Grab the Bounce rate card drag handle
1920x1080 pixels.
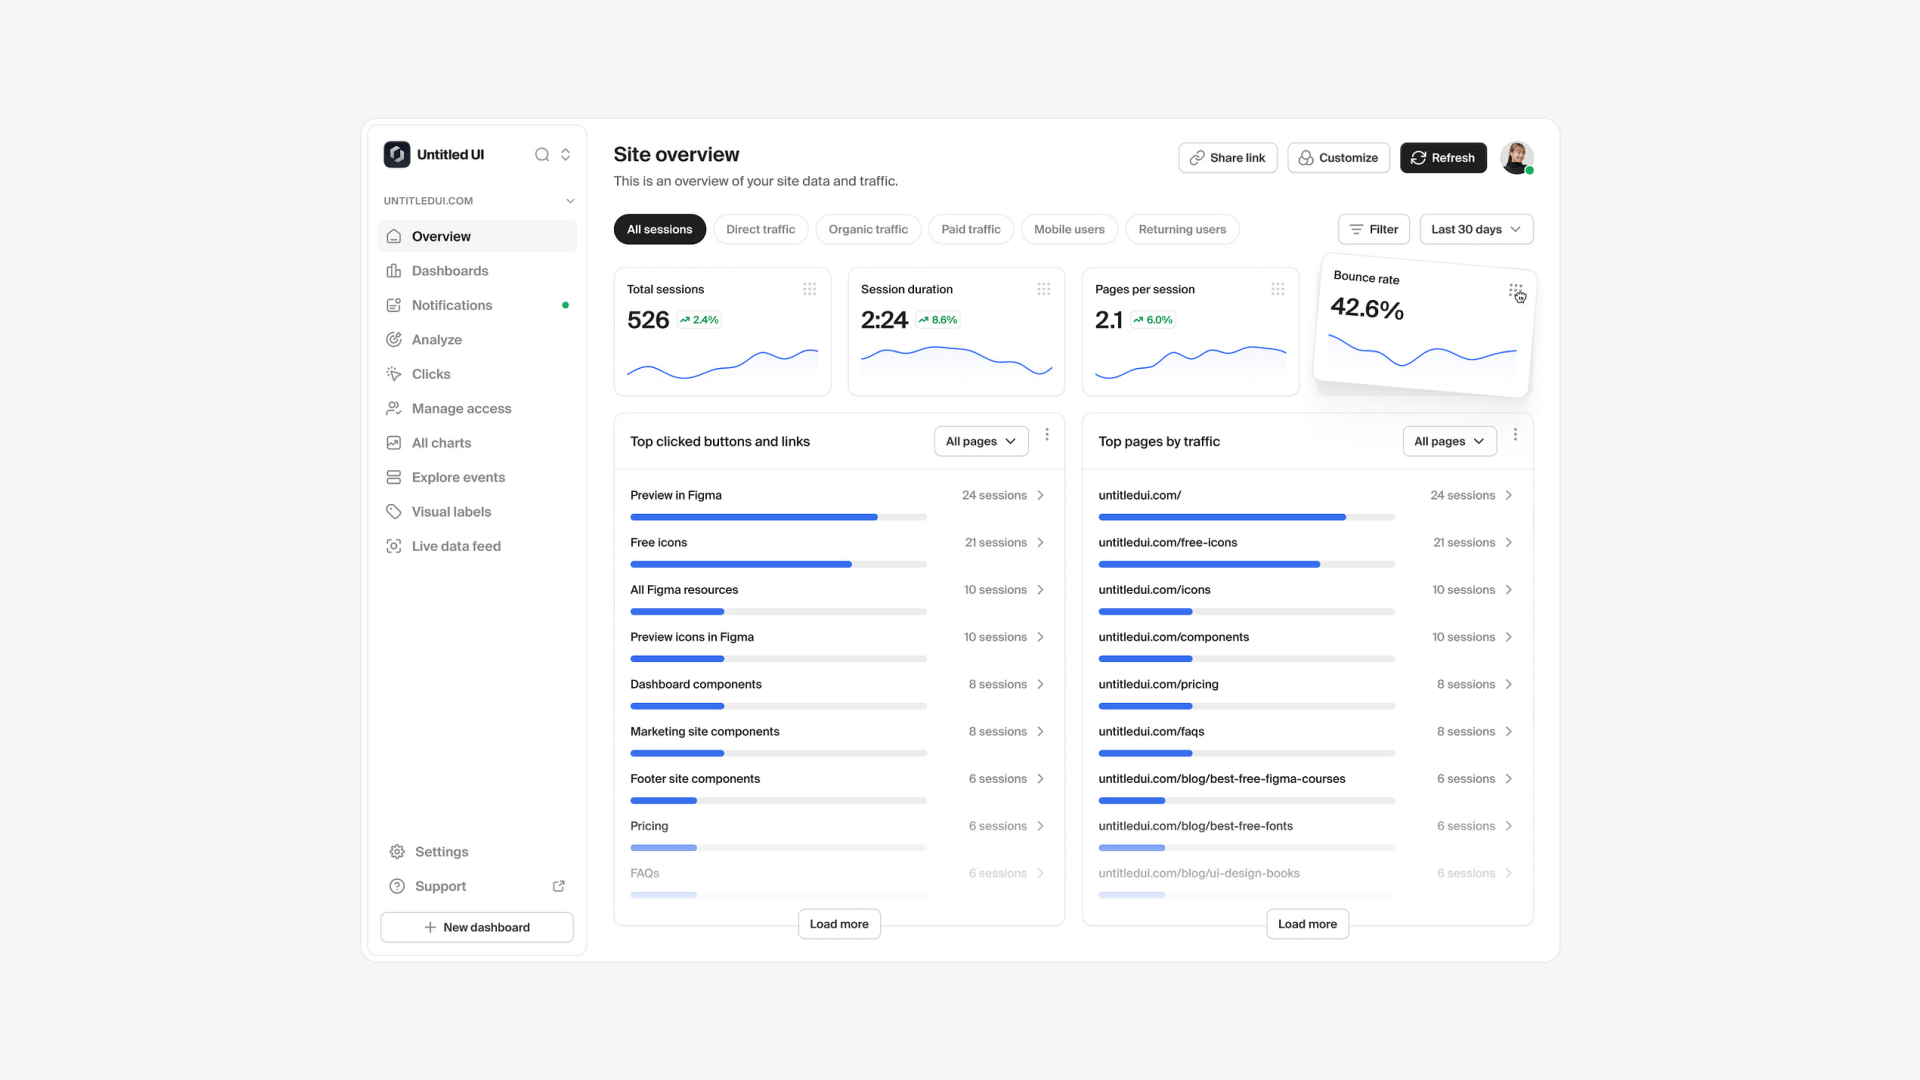(1514, 291)
